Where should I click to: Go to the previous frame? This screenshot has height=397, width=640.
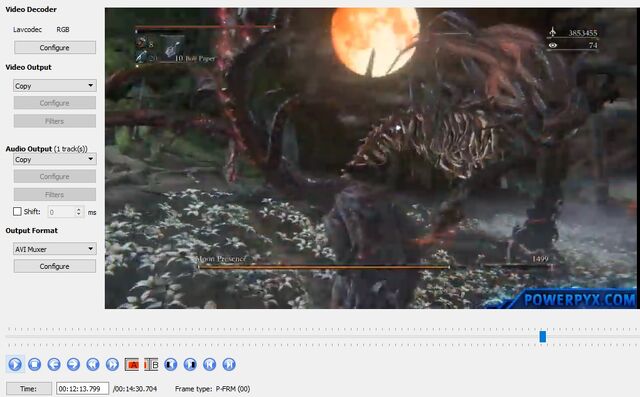pos(54,364)
